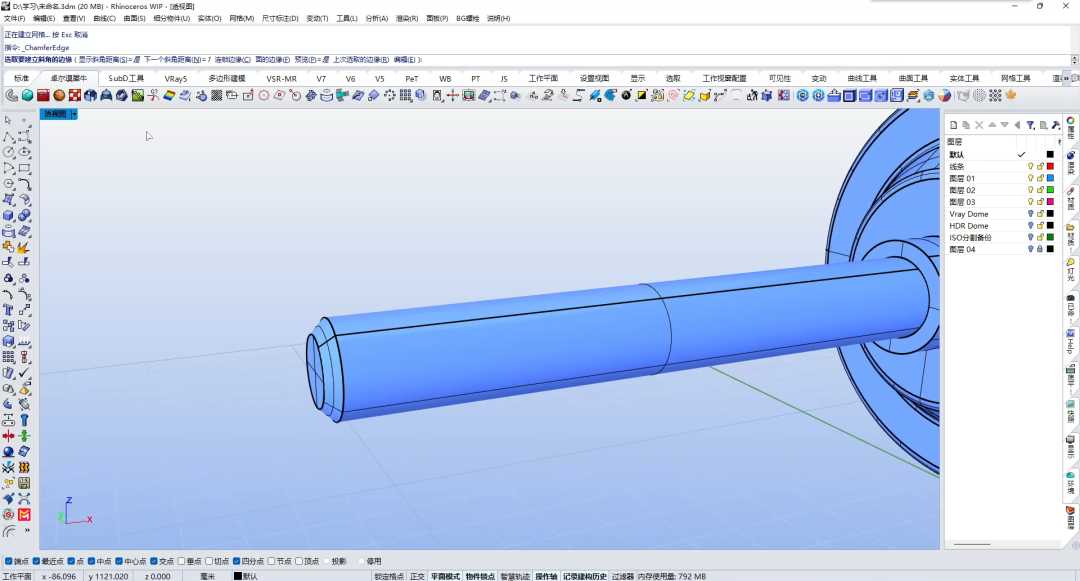The height and width of the screenshot is (581, 1080).
Task: Switch to the VRay5 toolbar tab
Action: [x=176, y=78]
